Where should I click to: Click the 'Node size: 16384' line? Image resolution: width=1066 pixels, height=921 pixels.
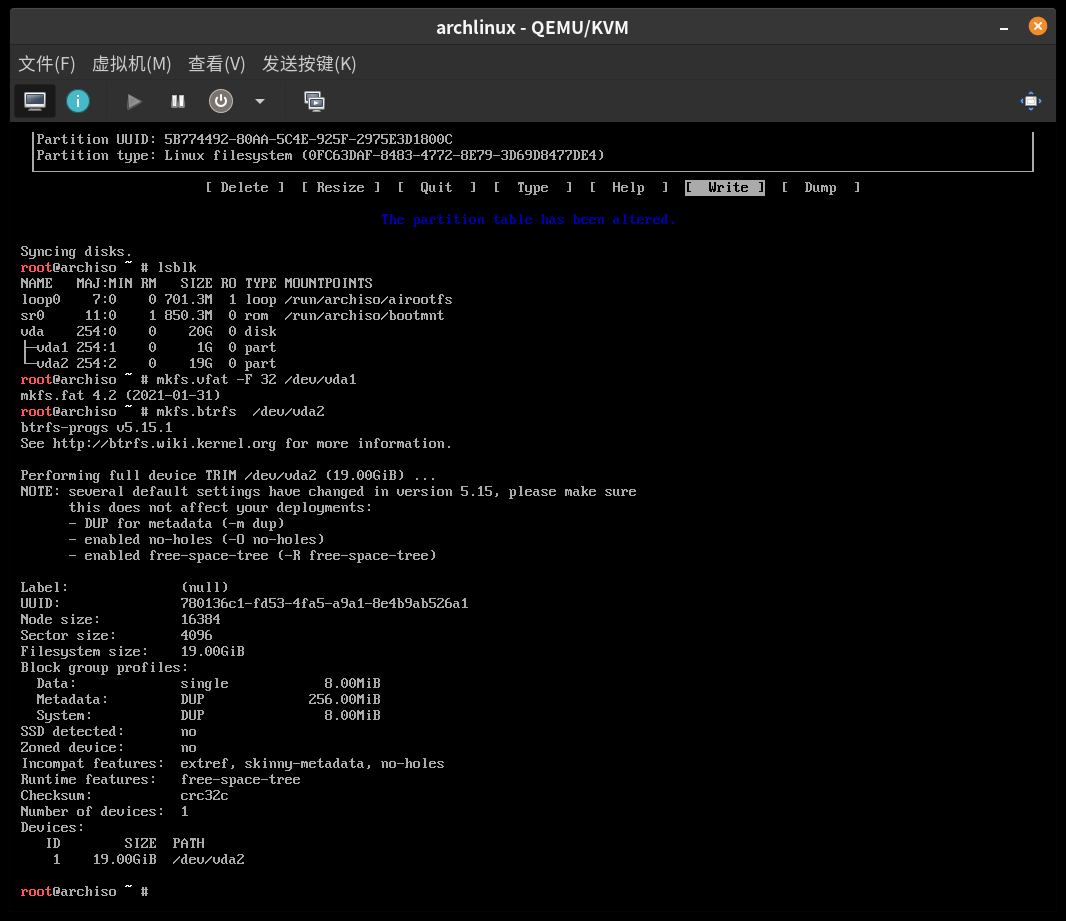point(120,619)
